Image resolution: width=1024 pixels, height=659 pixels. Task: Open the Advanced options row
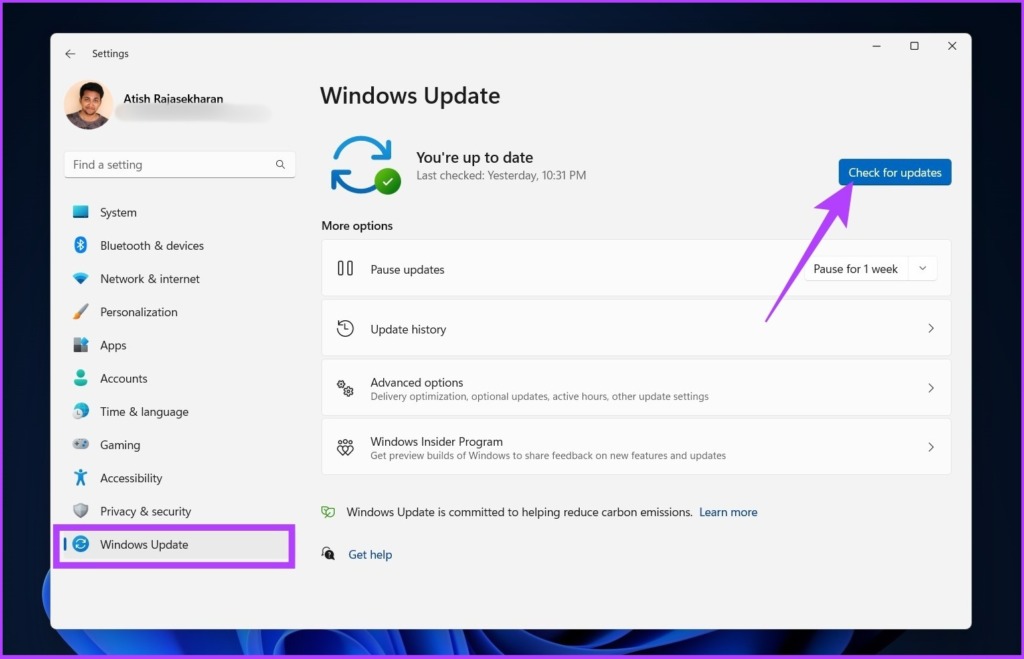tap(636, 388)
